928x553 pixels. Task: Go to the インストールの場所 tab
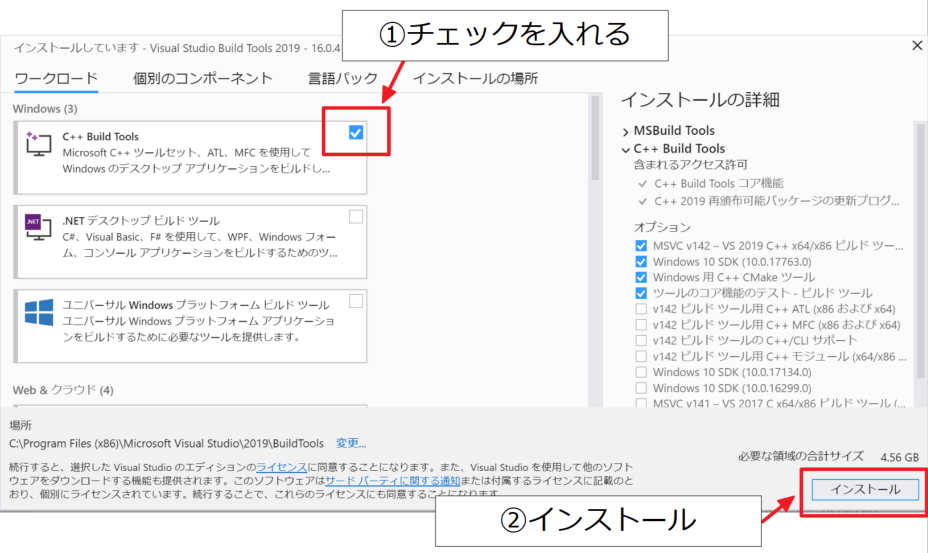tap(475, 78)
